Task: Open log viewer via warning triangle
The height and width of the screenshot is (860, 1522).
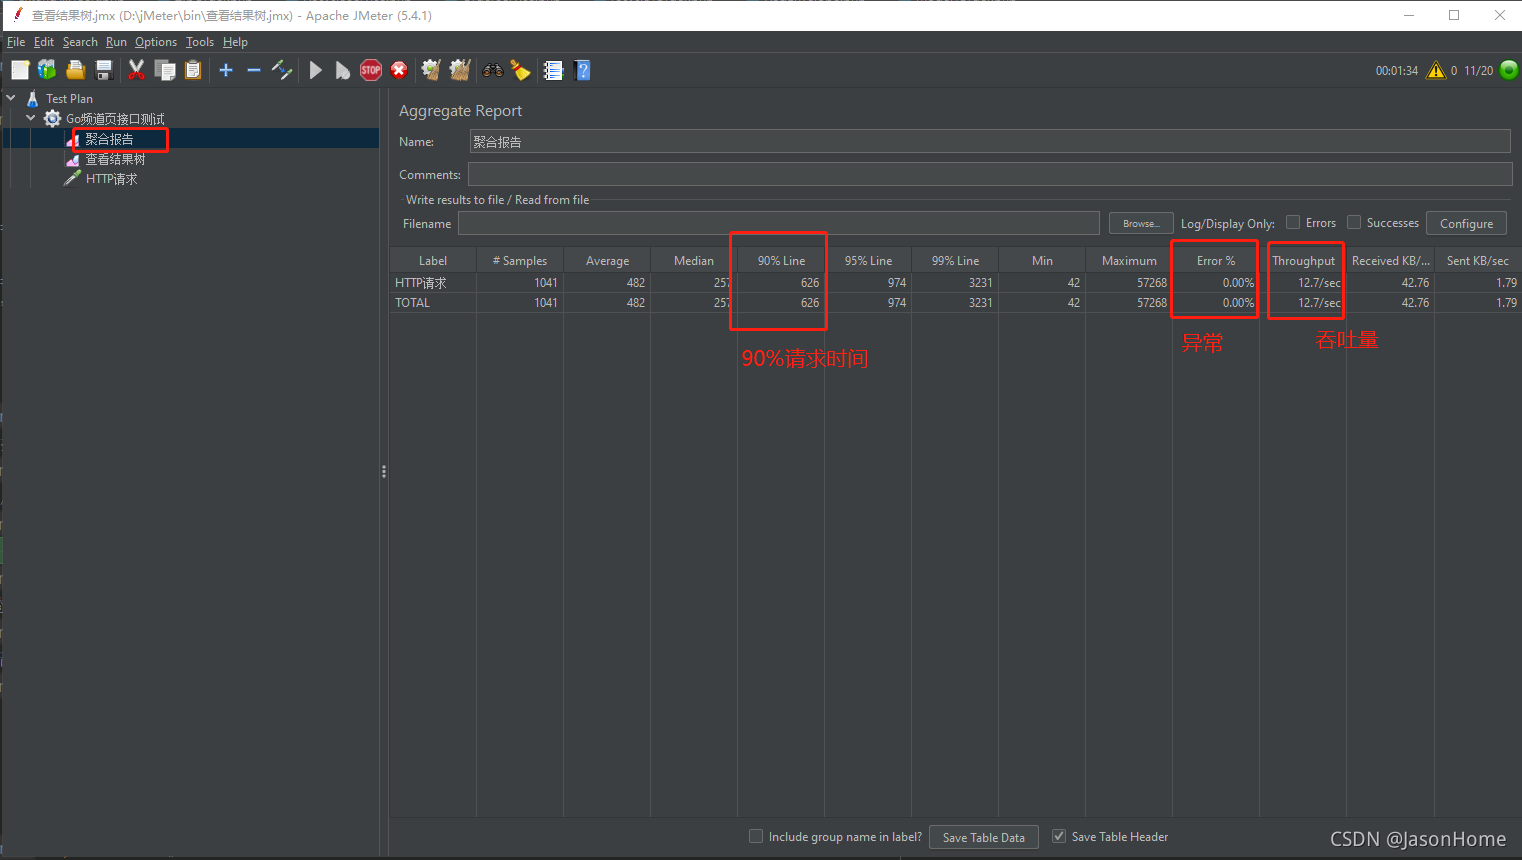Action: [x=1436, y=70]
